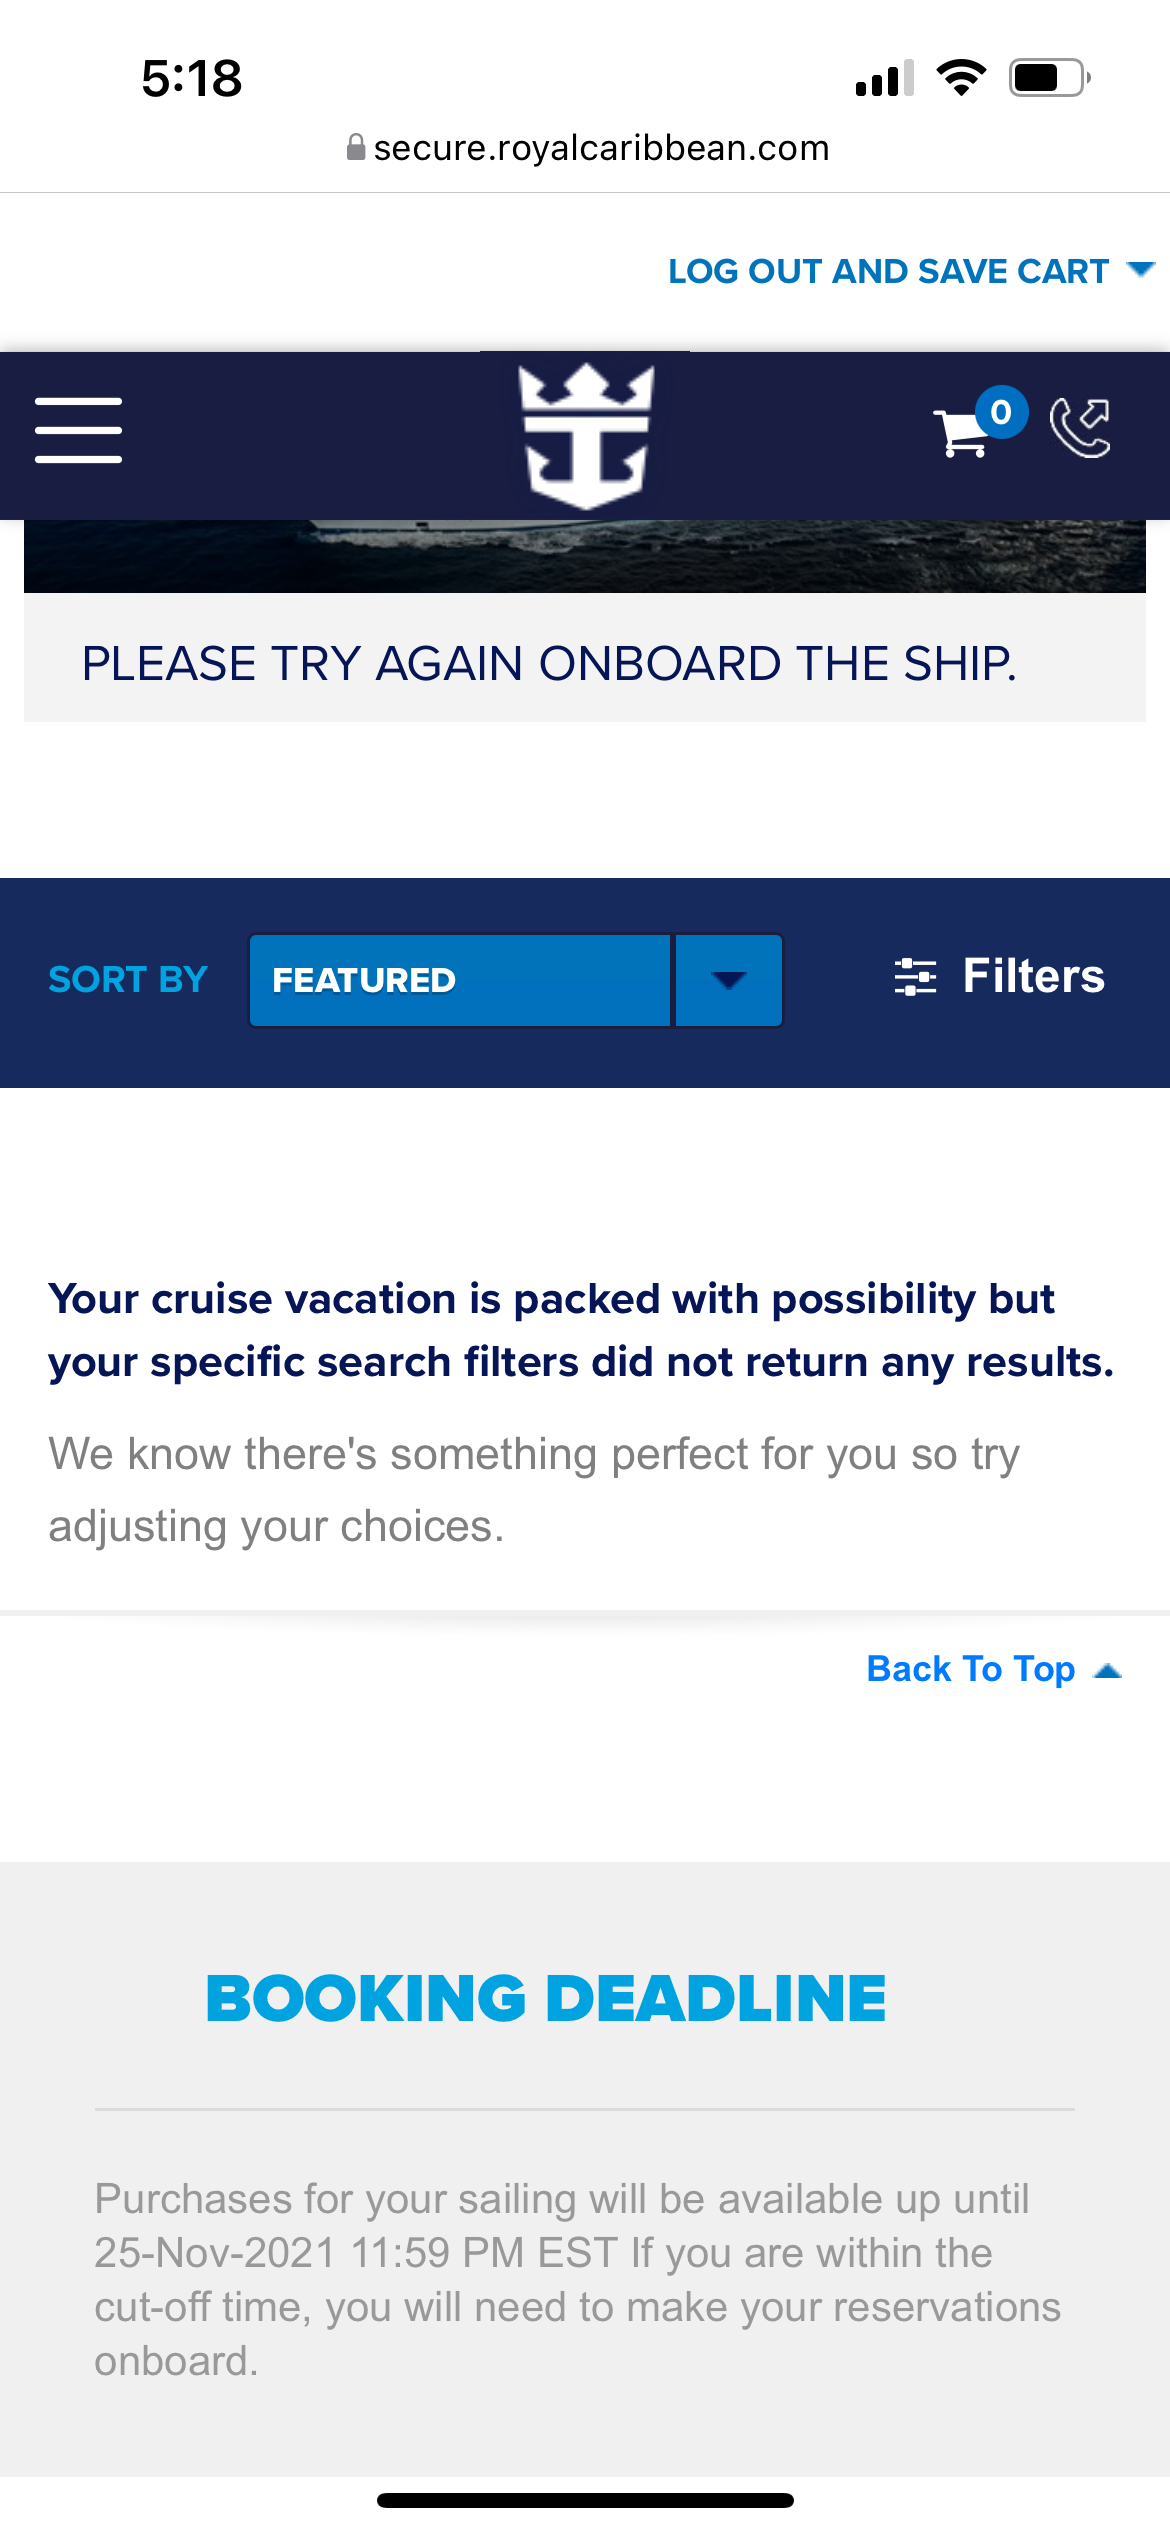Tap the Sort By label
The image size is (1170, 2532).
(x=128, y=980)
